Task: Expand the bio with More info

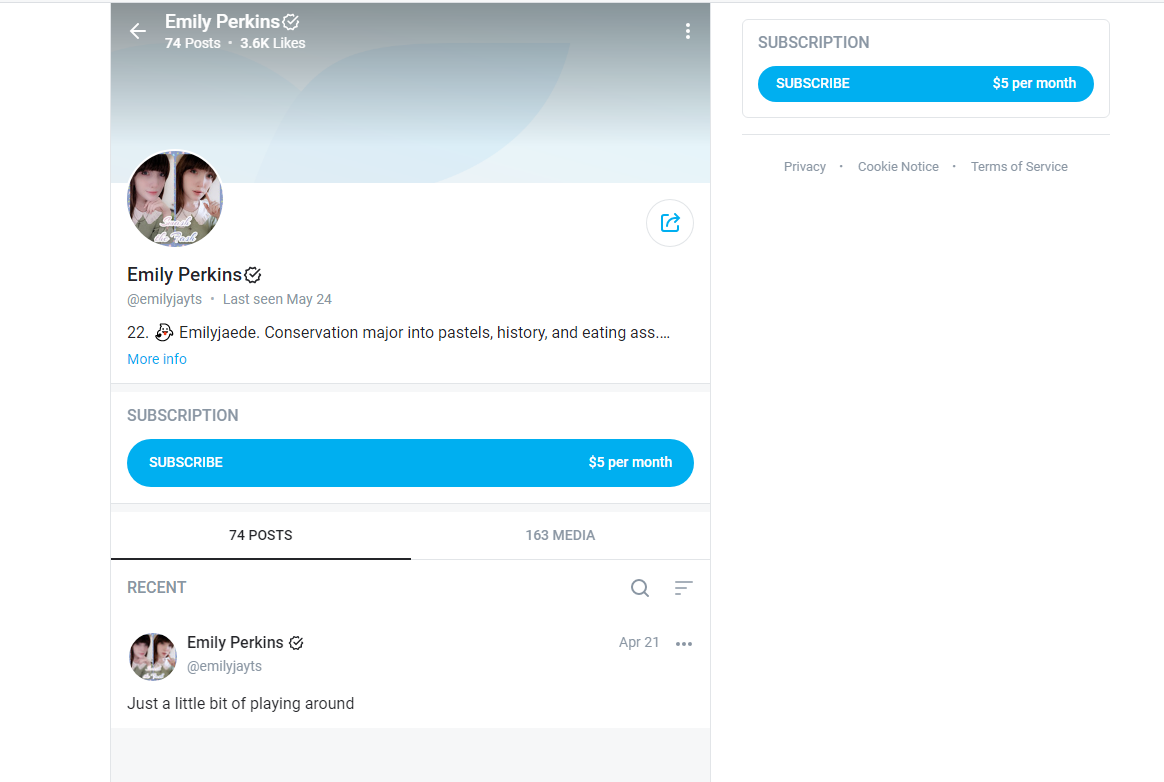Action: pos(157,359)
